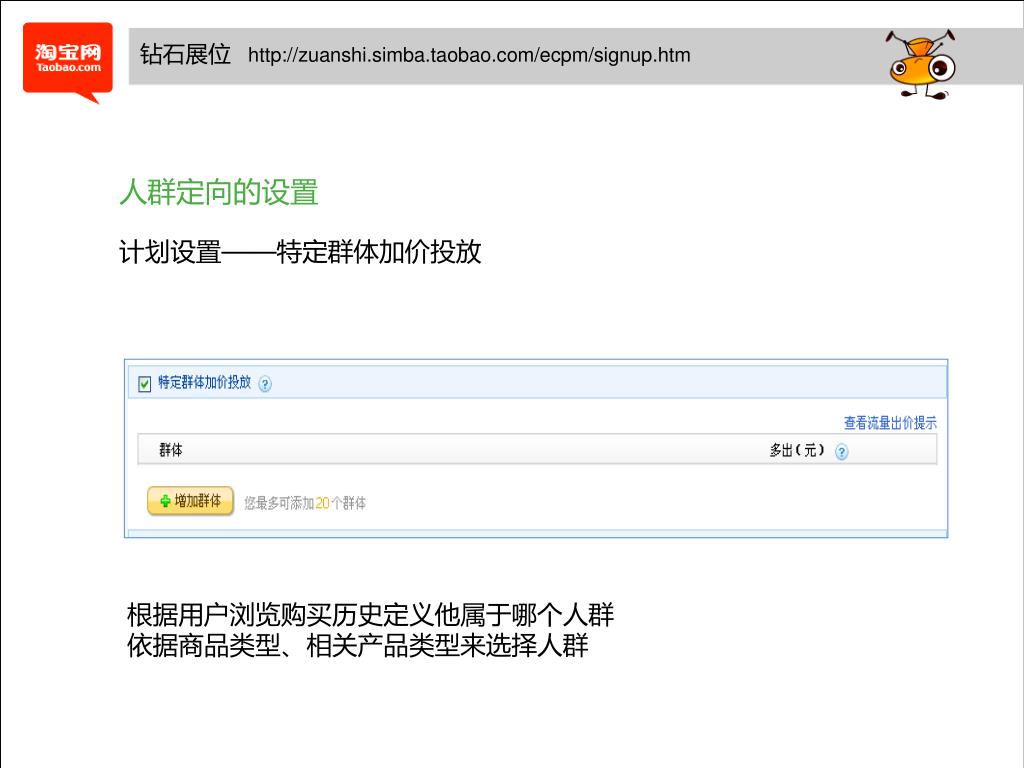
Task: Open help icon beside 特定群体加价投放
Action: tap(264, 384)
